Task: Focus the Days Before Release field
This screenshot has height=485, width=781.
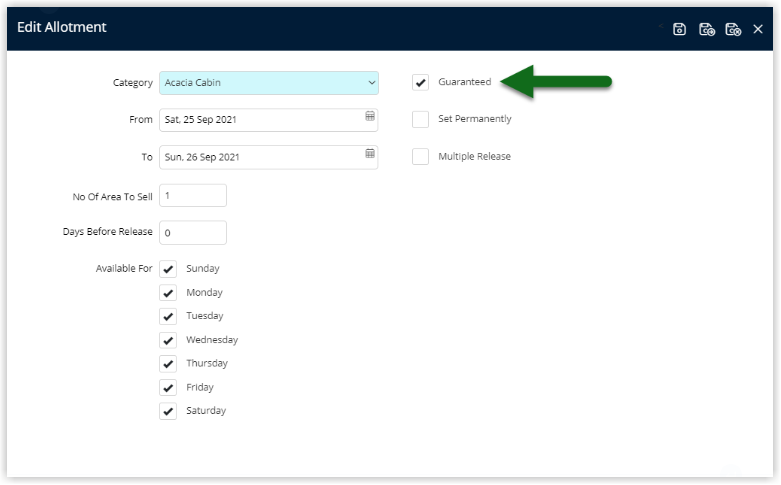Action: 193,233
